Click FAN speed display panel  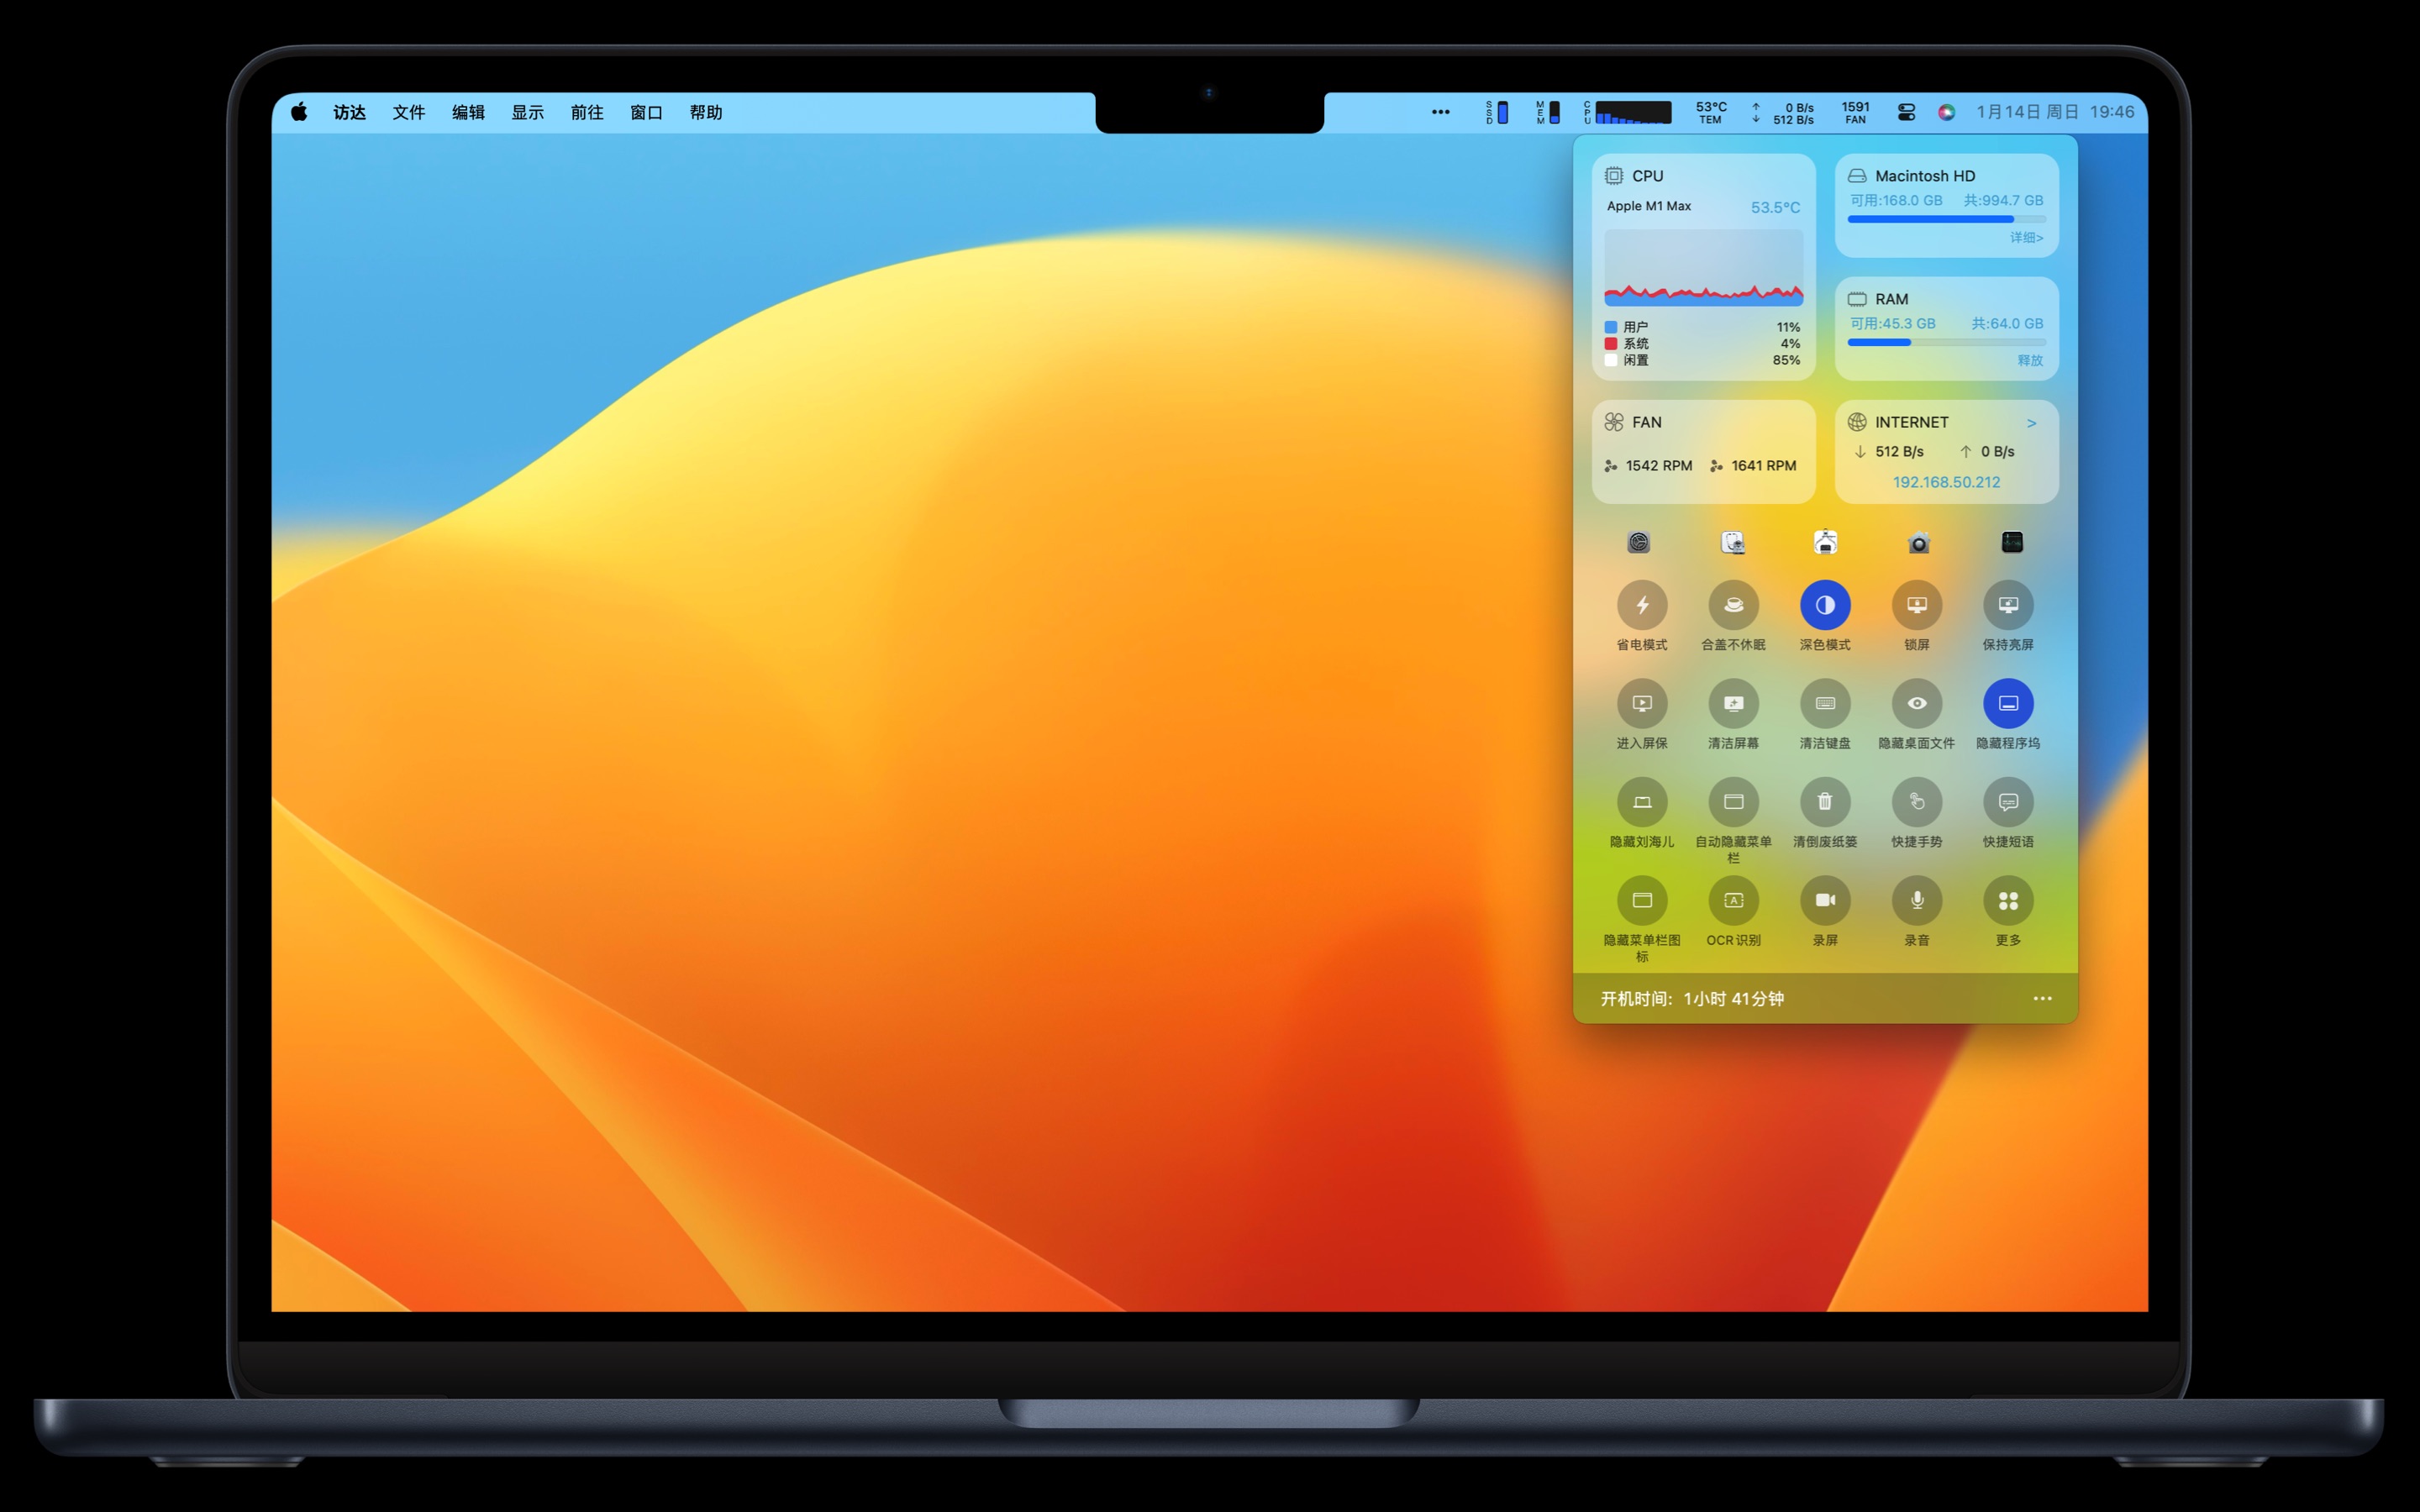1702,448
